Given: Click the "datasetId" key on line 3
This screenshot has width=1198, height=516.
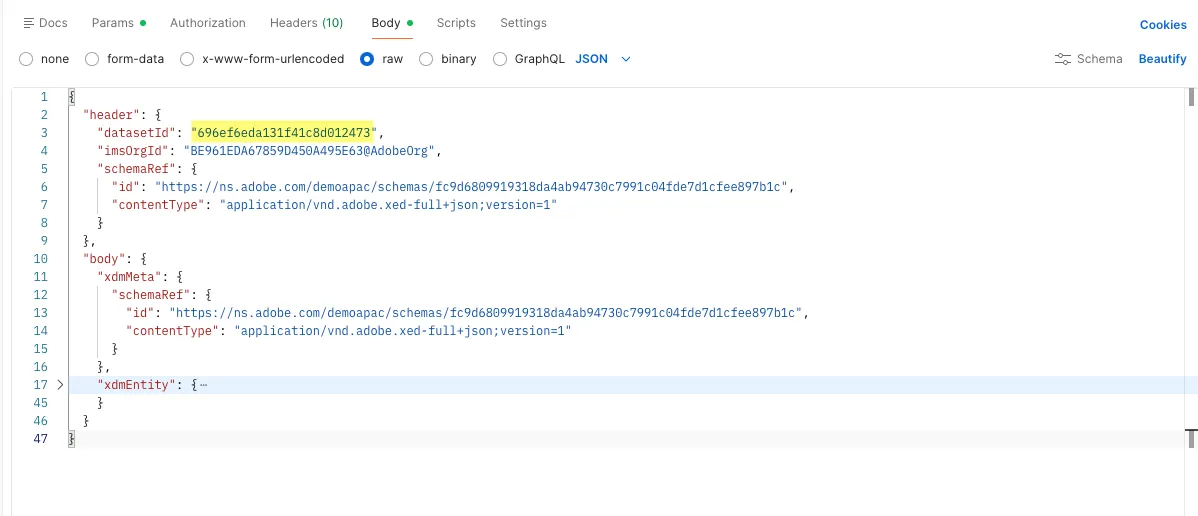Looking at the screenshot, I should coord(136,132).
